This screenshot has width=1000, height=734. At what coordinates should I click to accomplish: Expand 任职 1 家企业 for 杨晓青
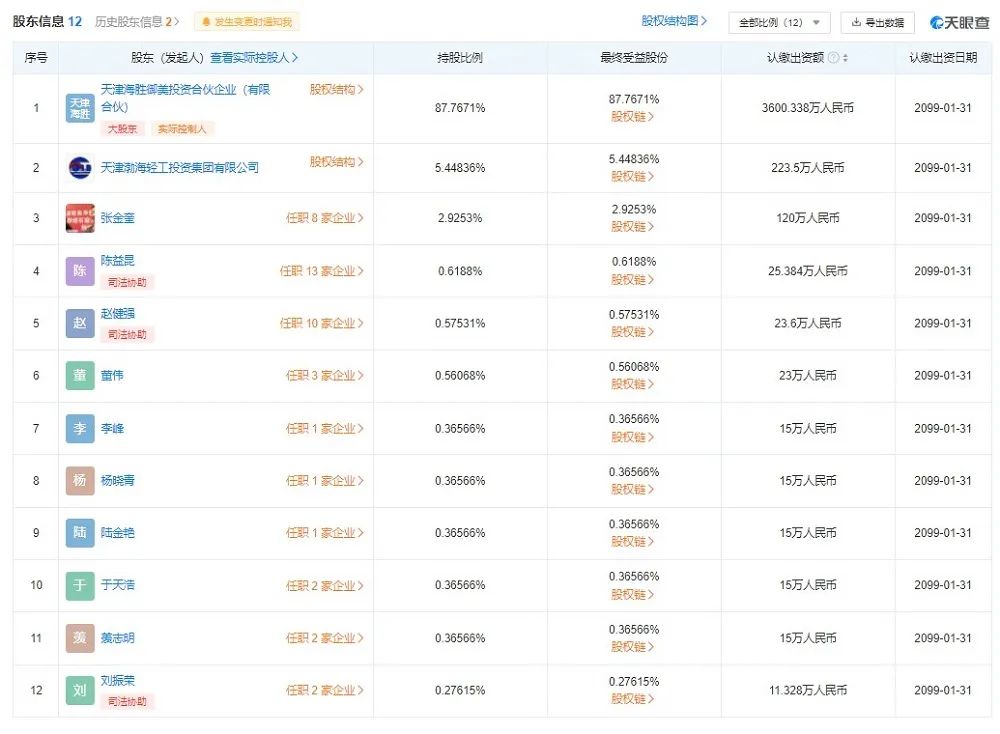click(x=325, y=481)
